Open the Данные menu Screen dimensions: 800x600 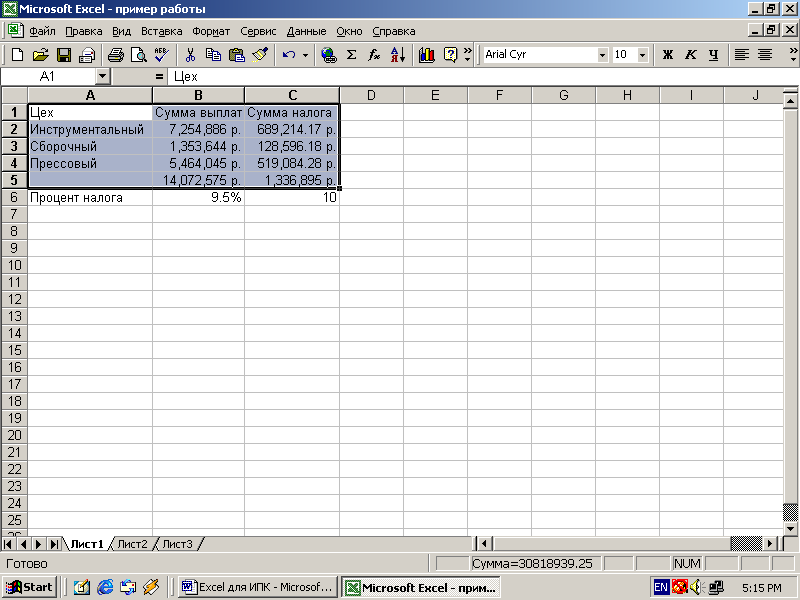tap(306, 31)
